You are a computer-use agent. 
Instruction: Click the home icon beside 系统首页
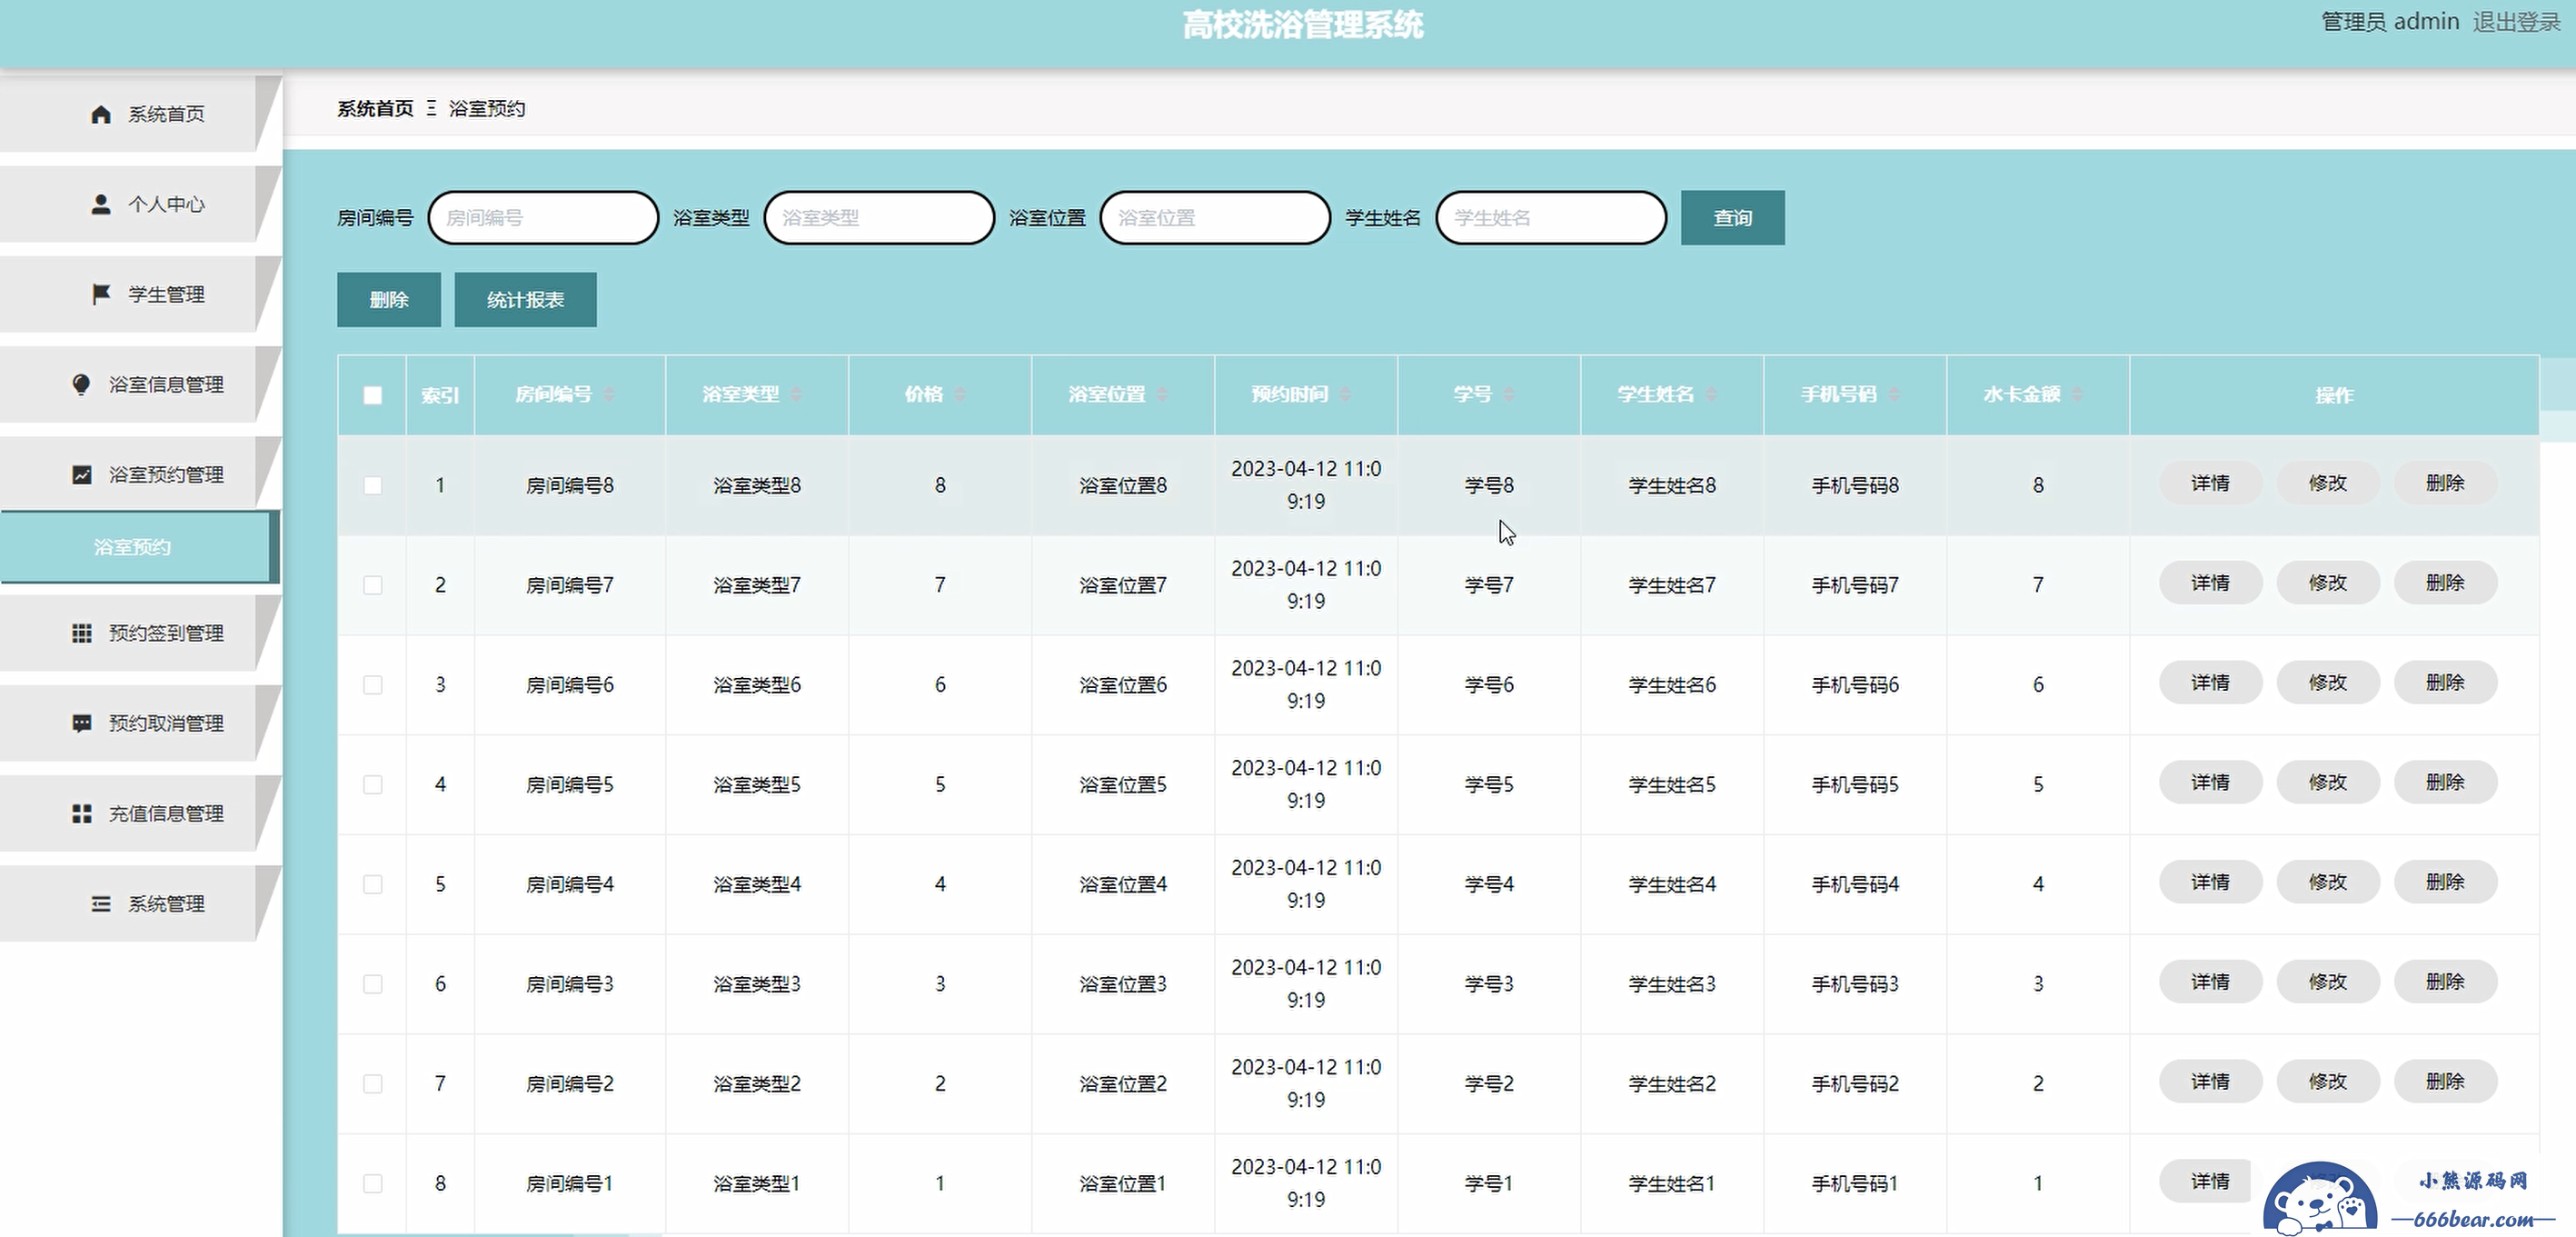point(100,114)
